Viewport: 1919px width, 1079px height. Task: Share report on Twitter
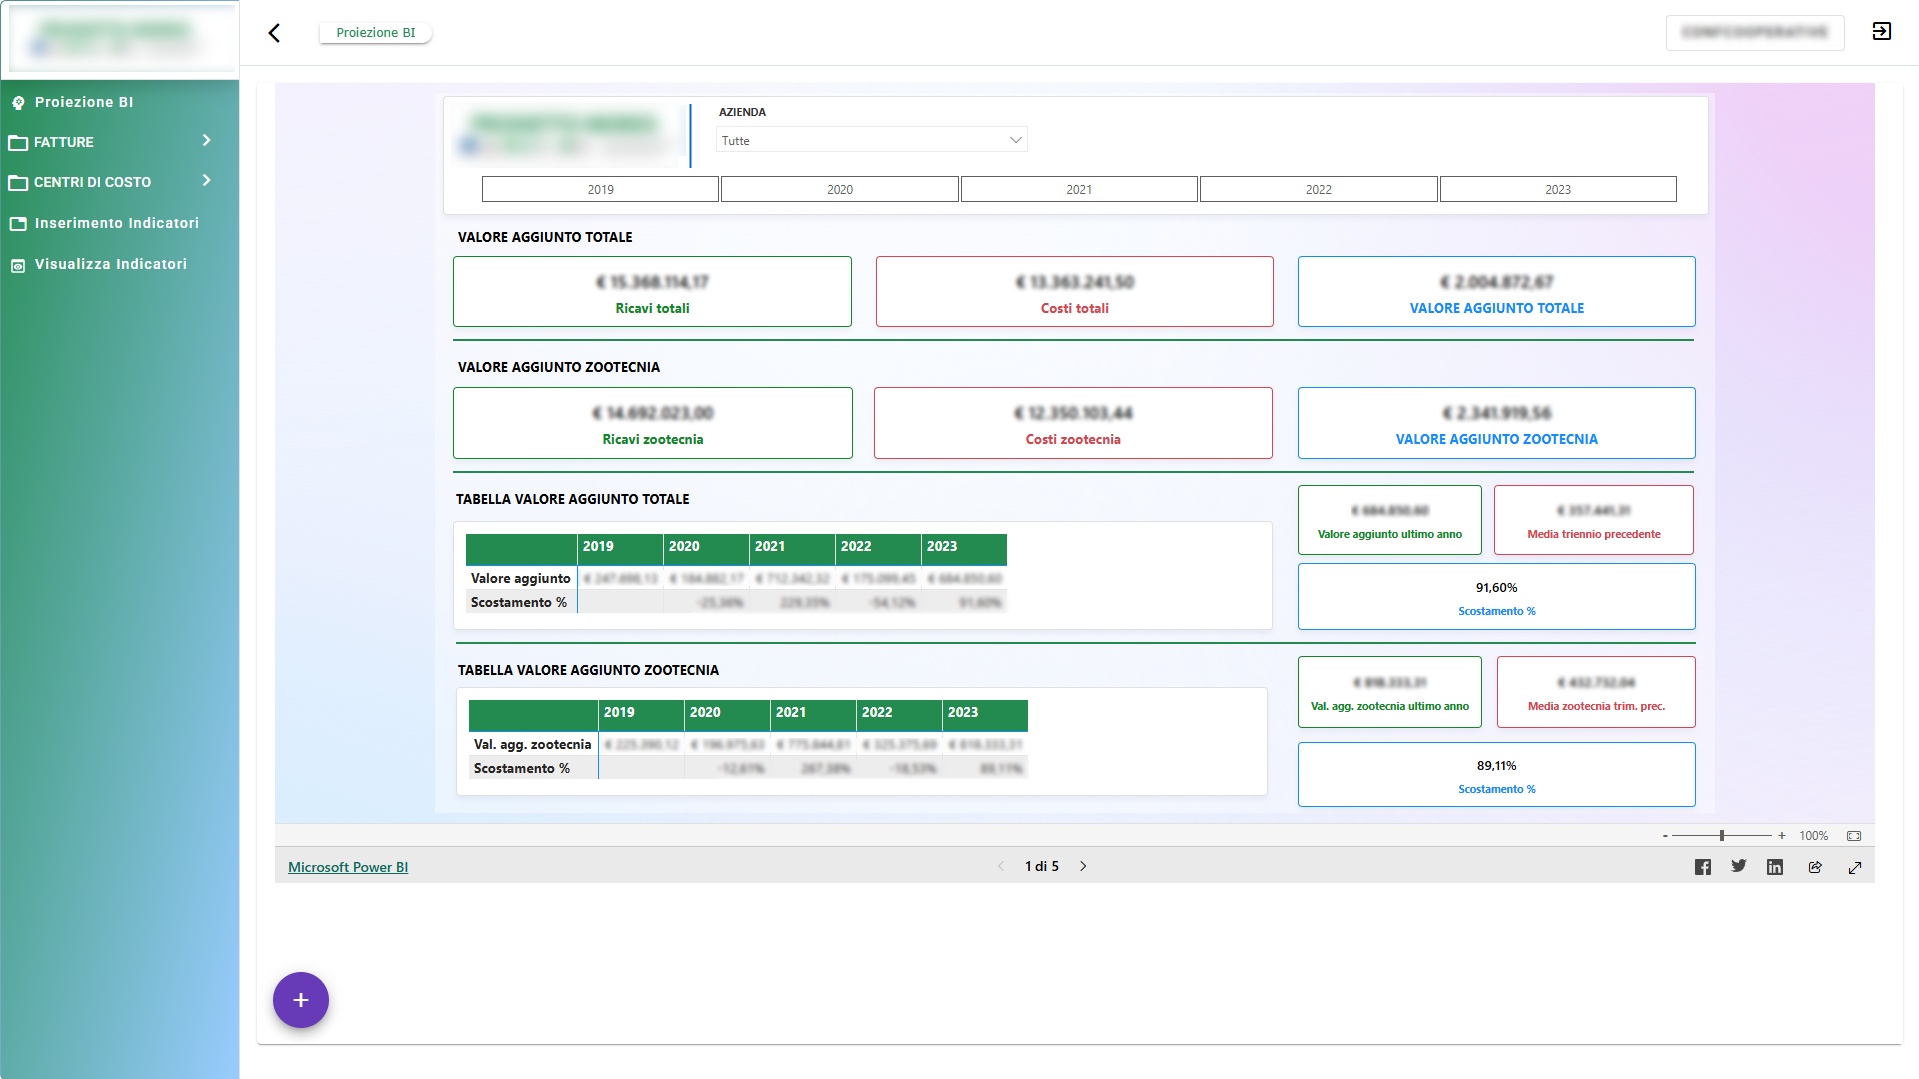[1739, 866]
